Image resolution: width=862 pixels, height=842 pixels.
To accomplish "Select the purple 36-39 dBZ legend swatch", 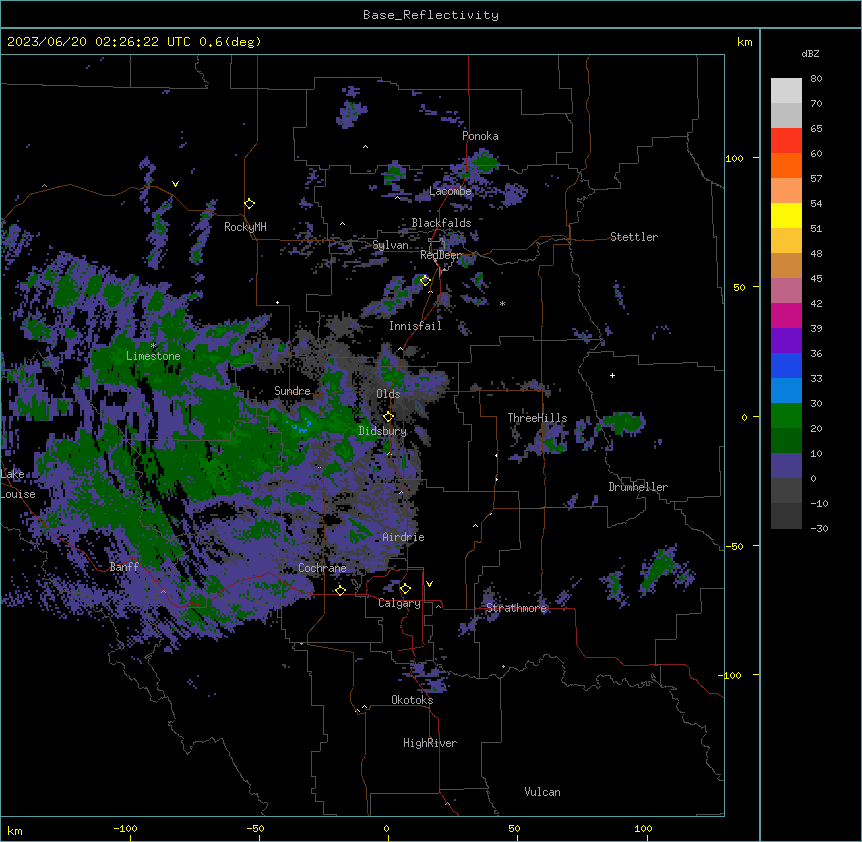I will tap(786, 341).
